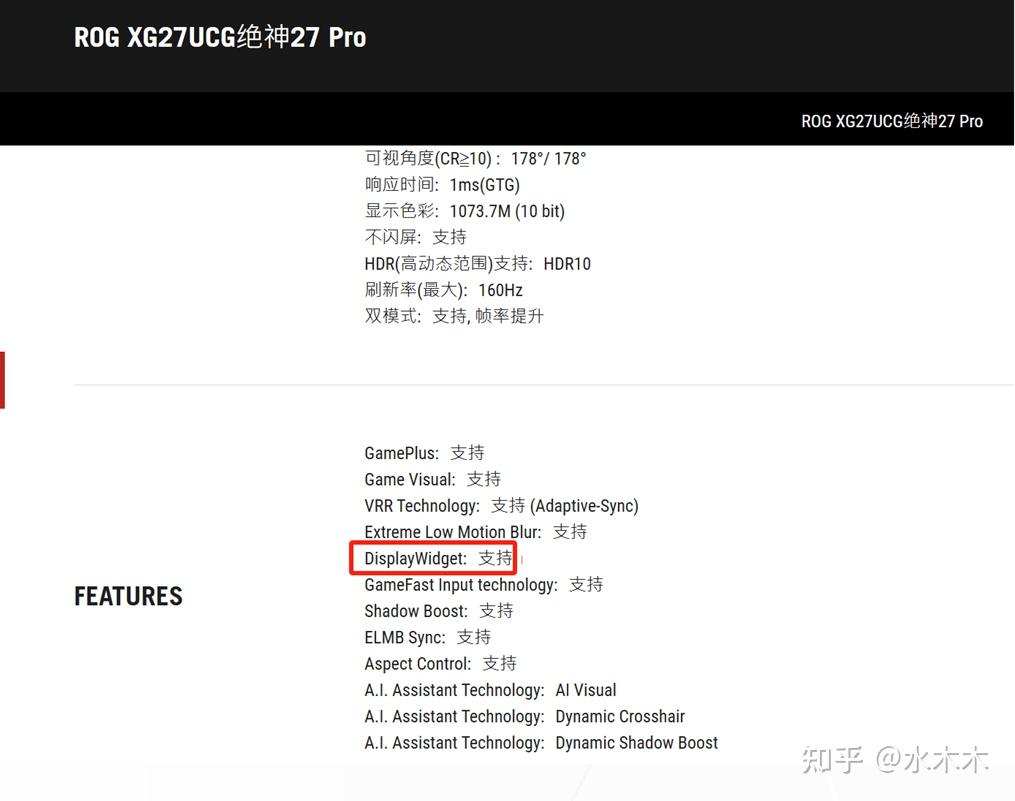Click the Extreme Low Motion Blur spec
The height and width of the screenshot is (801, 1015).
[x=470, y=531]
